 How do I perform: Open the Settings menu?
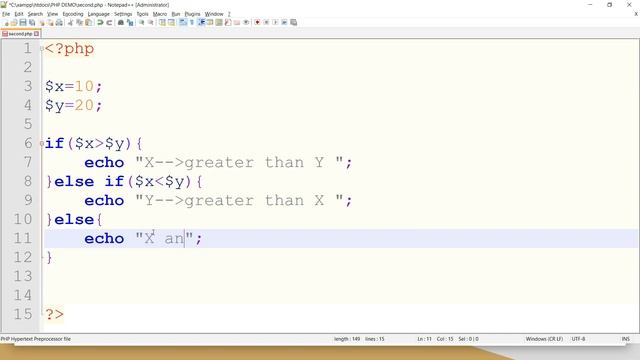coord(123,14)
